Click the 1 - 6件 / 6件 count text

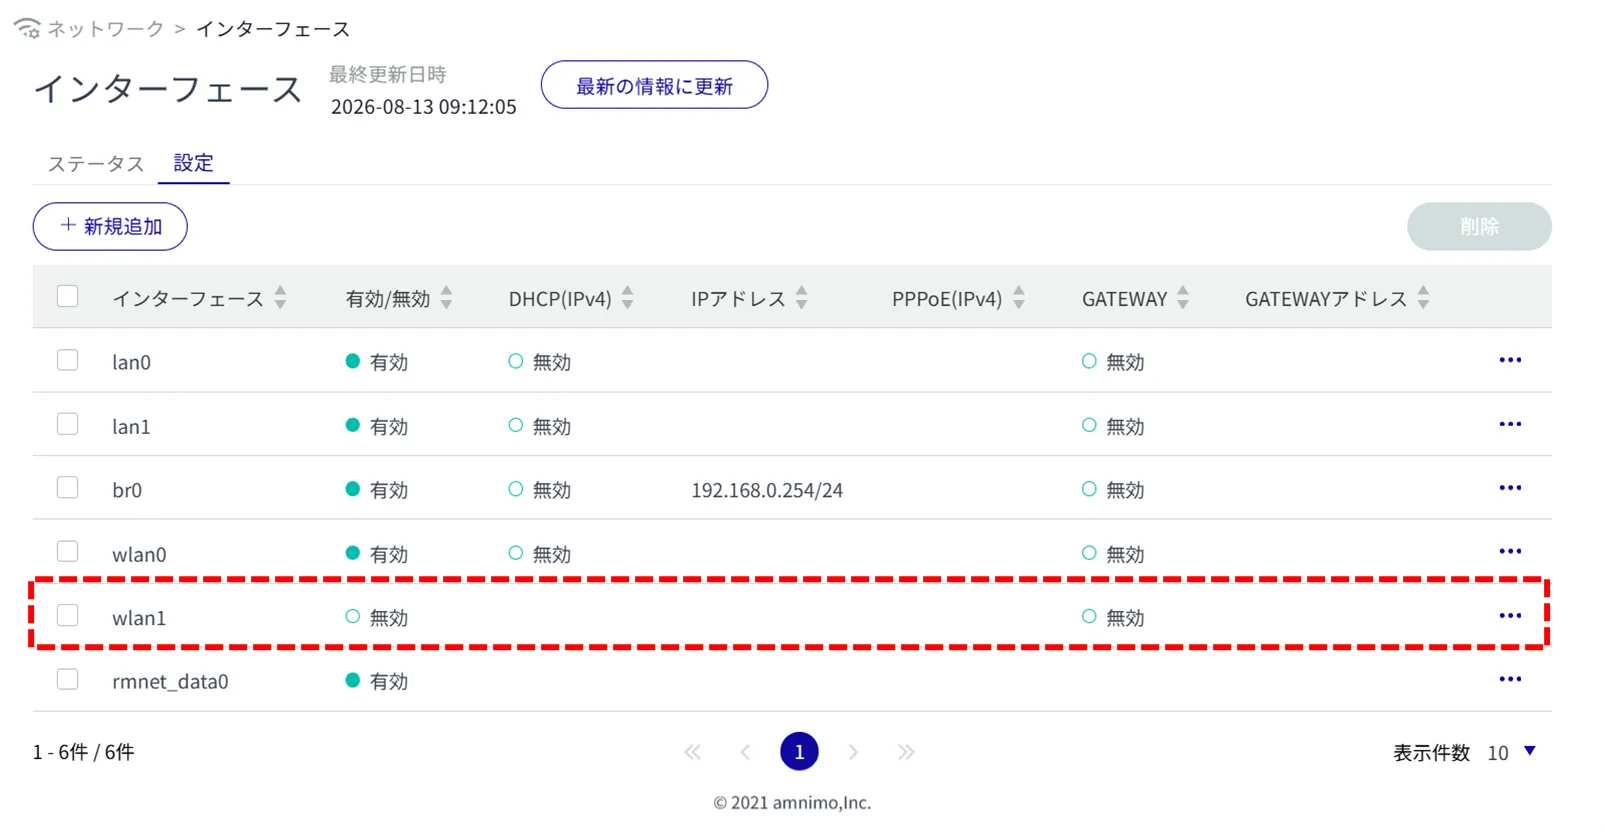pos(83,752)
